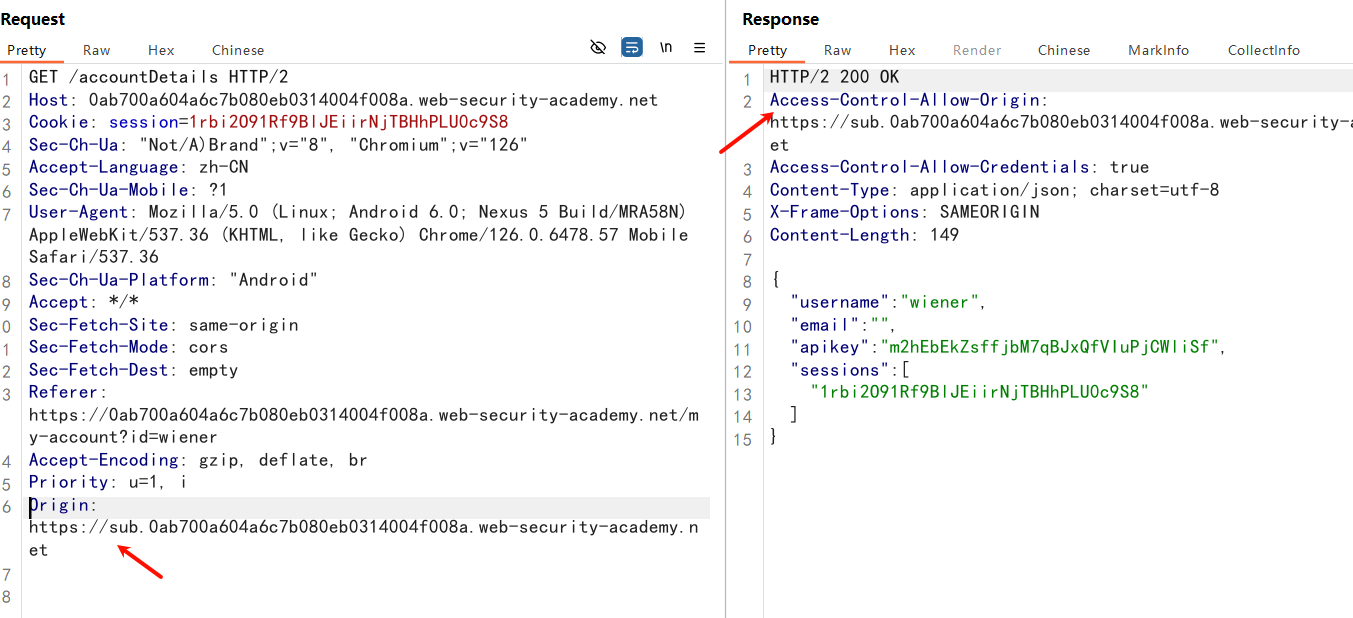The height and width of the screenshot is (618, 1353).
Task: Toggle the crossed-out eye icon in Request
Action: [598, 48]
